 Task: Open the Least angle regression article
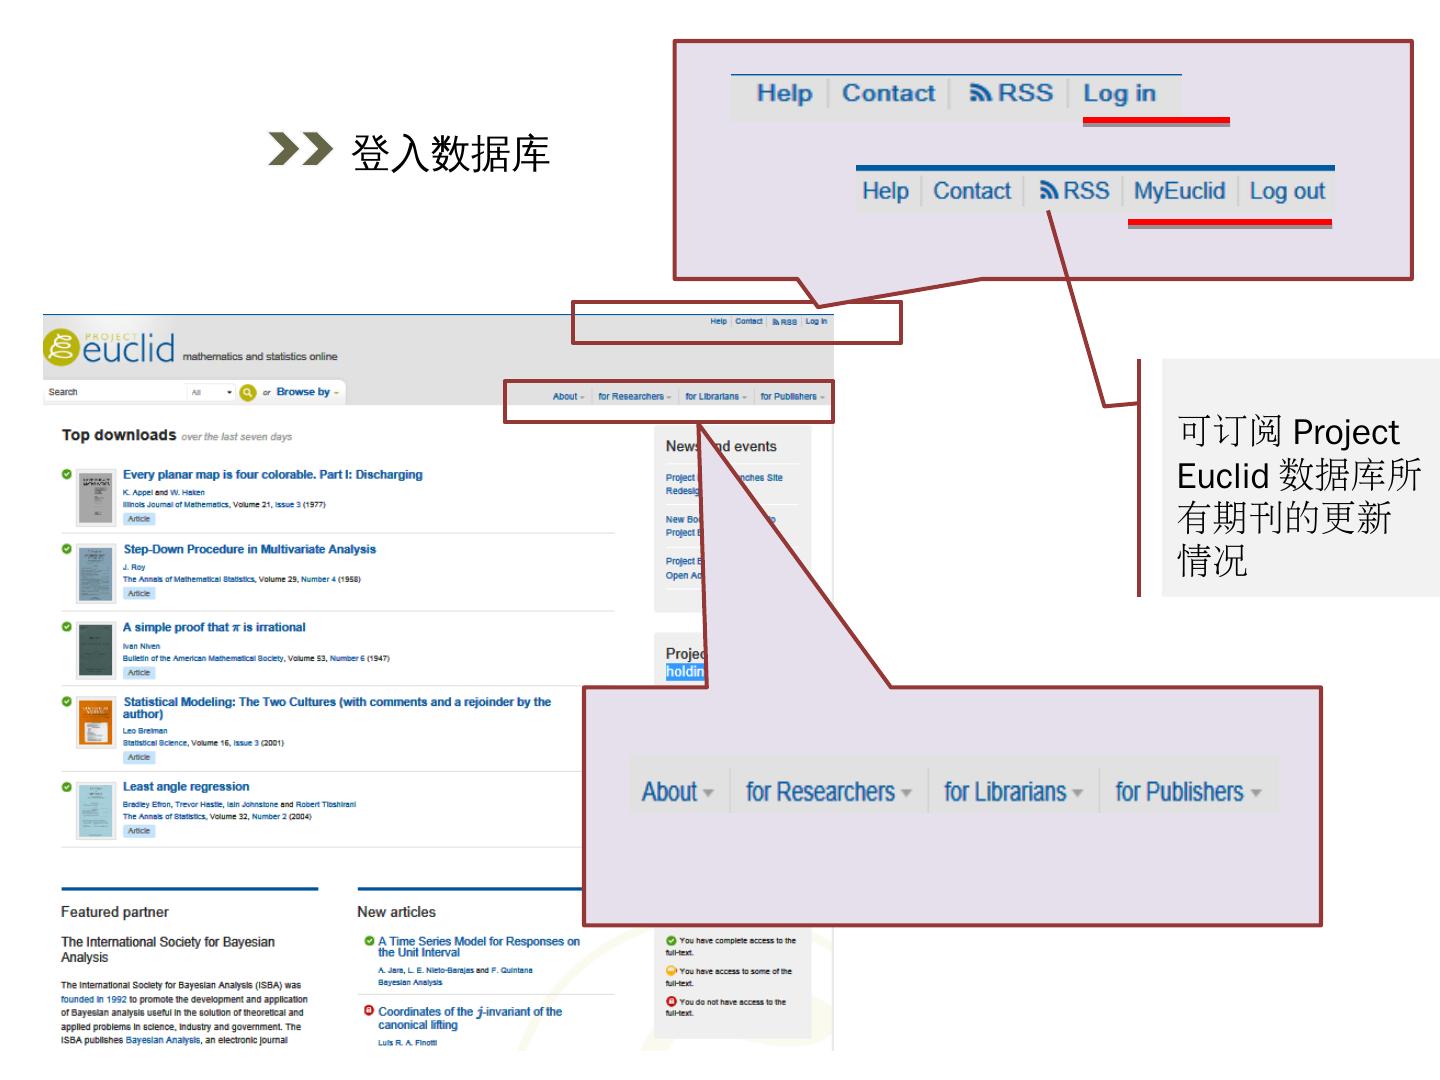[186, 787]
